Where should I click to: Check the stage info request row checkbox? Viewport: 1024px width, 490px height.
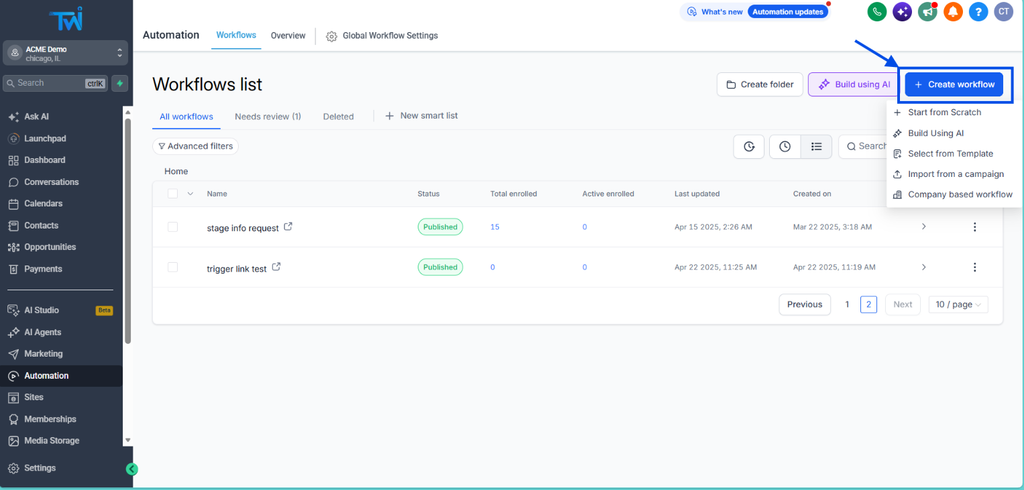pyautogui.click(x=172, y=227)
